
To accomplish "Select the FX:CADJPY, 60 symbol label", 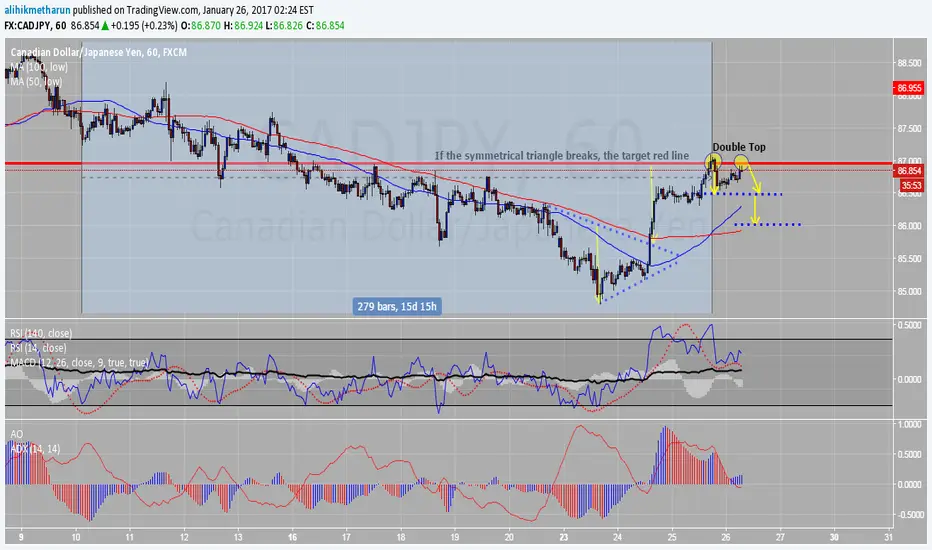I will pyautogui.click(x=35, y=26).
